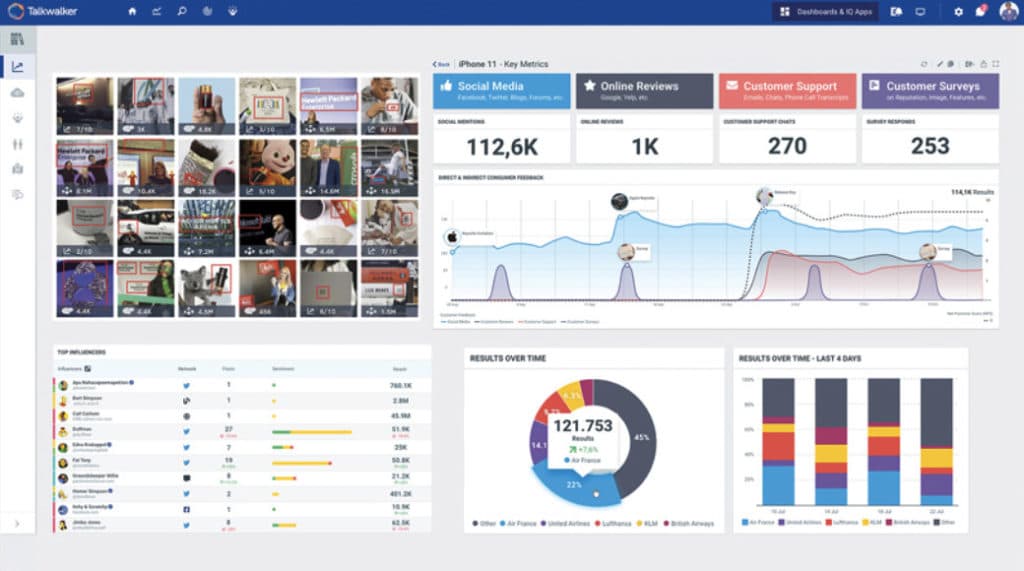Select the Customer Surveys tab
The width and height of the screenshot is (1024, 571).
click(931, 91)
